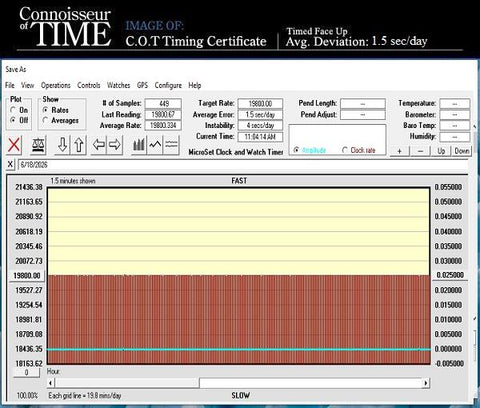Click the wavy lines display icon
The width and height of the screenshot is (480, 408).
pos(171,145)
